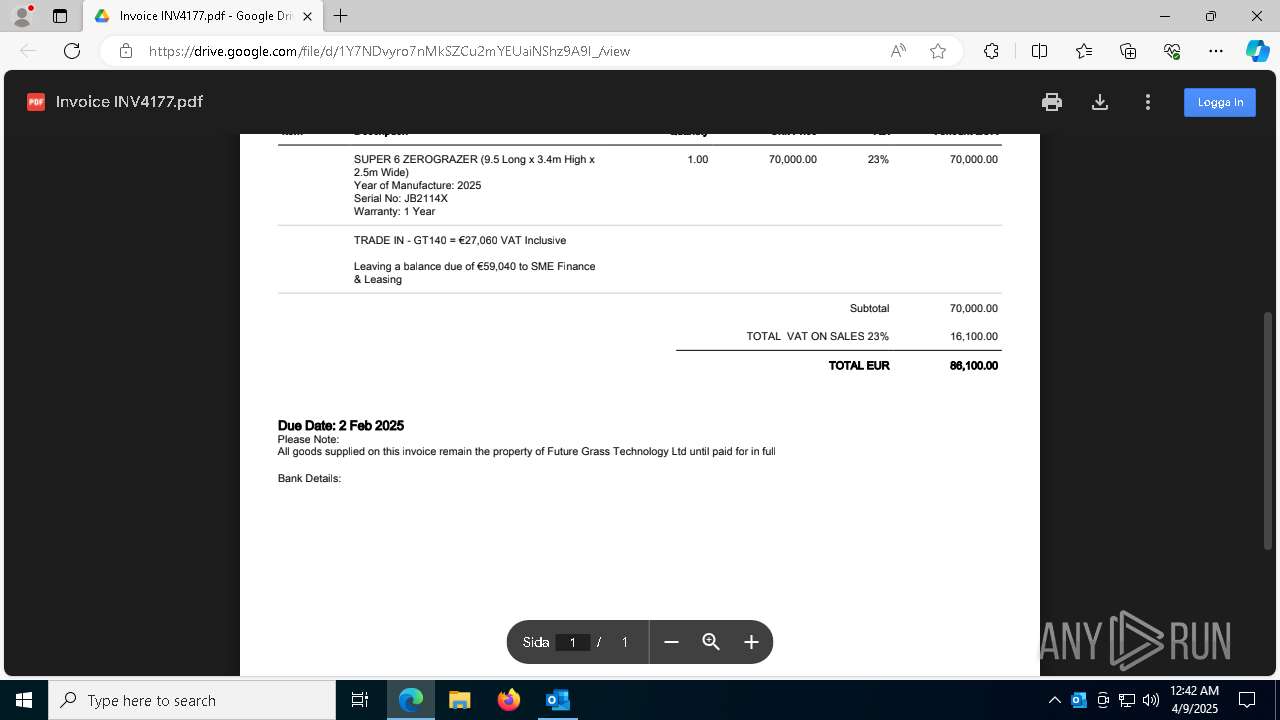Open the tab actions menu icon

(60, 16)
